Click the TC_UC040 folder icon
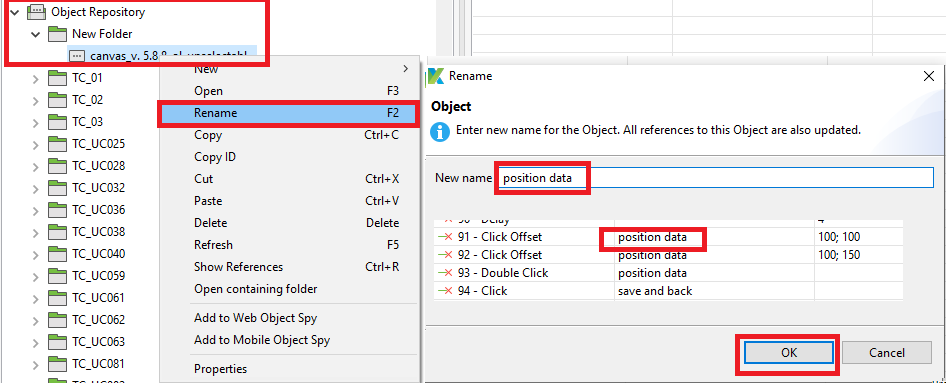The image size is (946, 383). tap(57, 254)
